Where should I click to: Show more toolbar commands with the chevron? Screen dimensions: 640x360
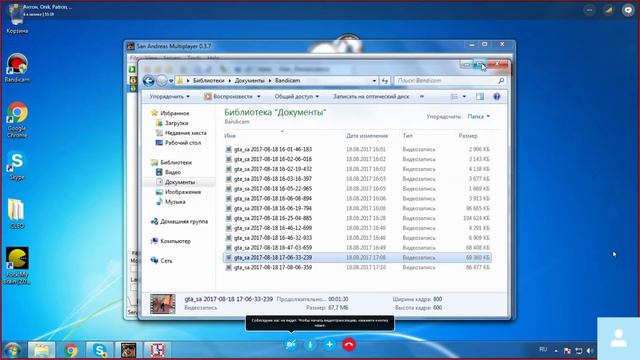point(422,97)
